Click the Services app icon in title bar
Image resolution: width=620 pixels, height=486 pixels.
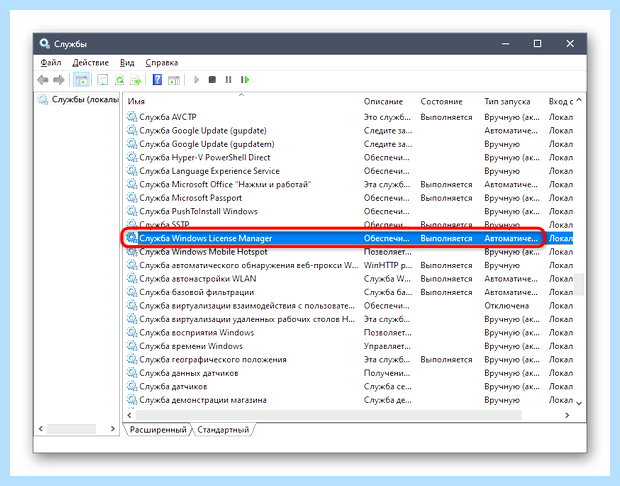tap(44, 43)
